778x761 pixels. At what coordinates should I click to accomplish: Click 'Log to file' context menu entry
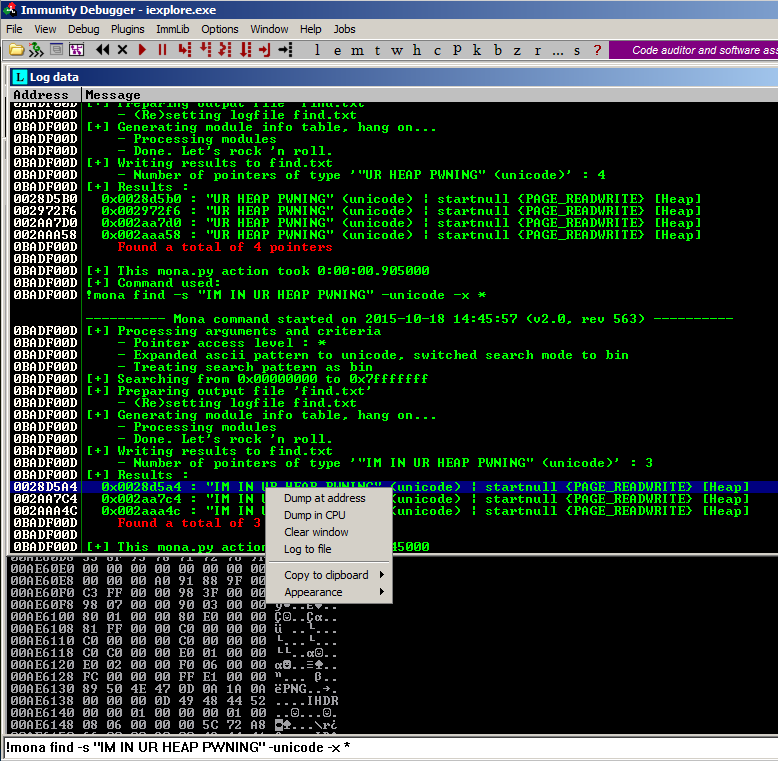coord(308,549)
